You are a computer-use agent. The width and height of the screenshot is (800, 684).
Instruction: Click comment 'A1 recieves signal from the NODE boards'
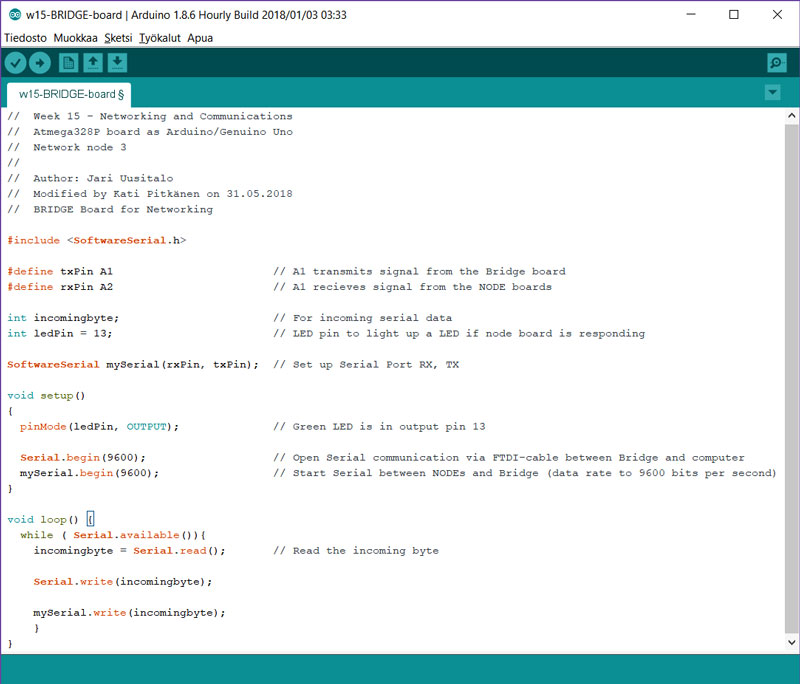click(x=422, y=287)
